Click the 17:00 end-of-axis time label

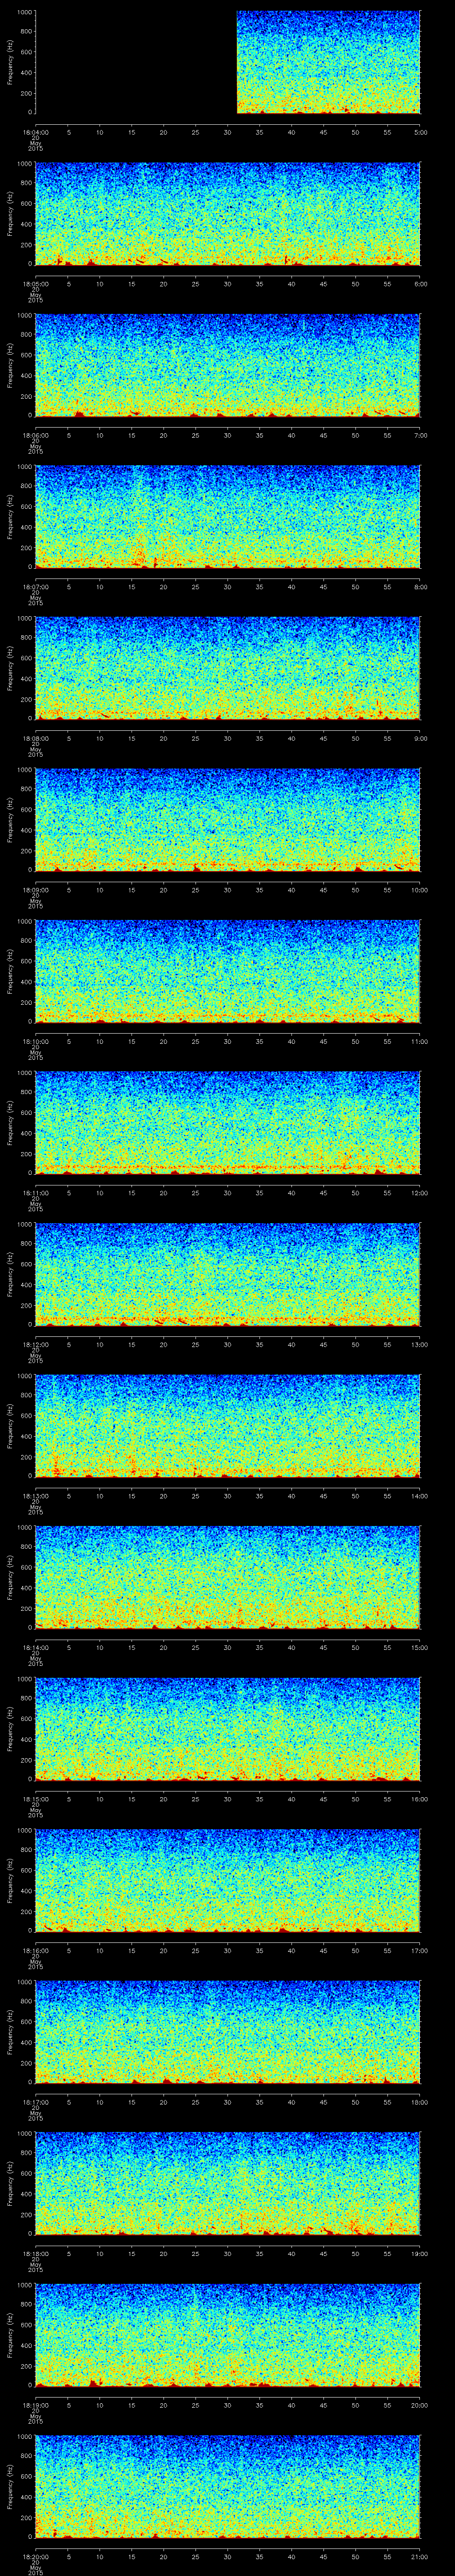pyautogui.click(x=420, y=1950)
